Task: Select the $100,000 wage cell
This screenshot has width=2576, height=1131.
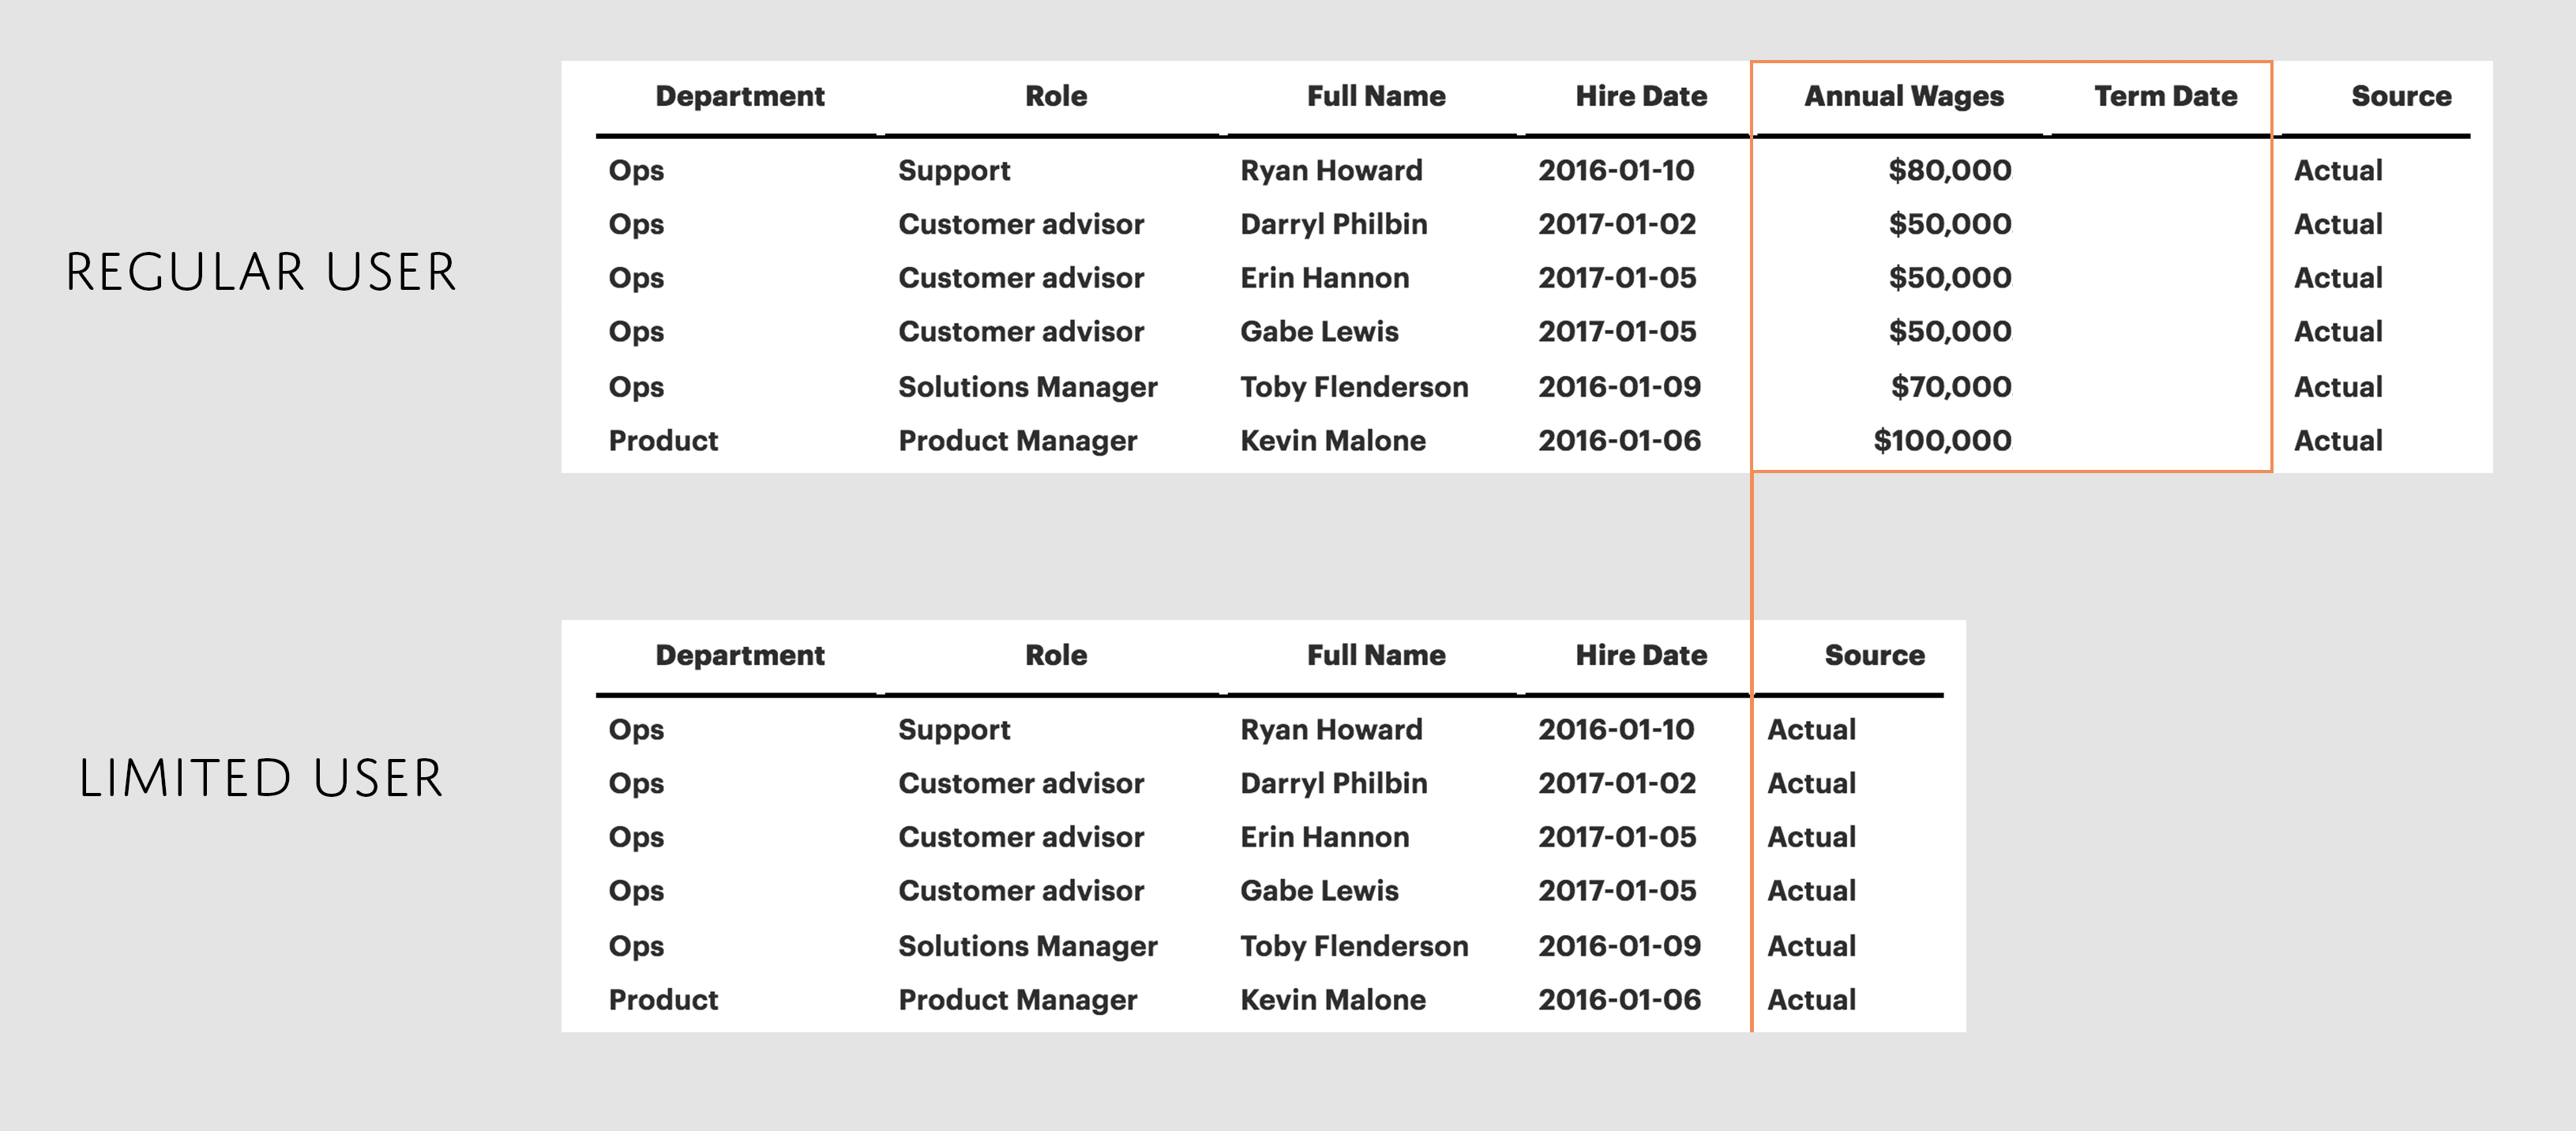Action: pyautogui.click(x=1941, y=440)
